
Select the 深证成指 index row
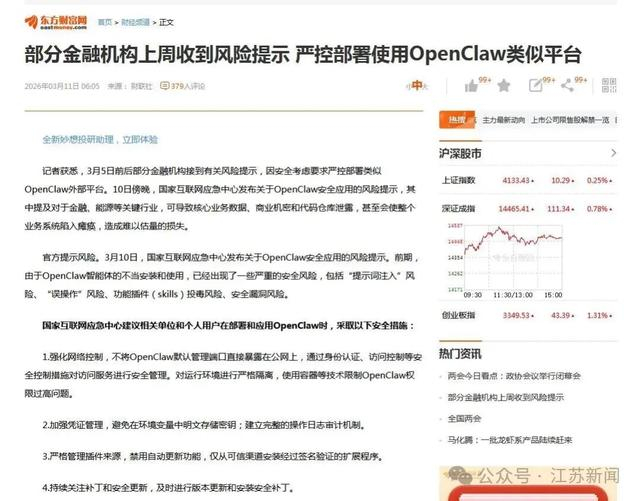[528, 209]
